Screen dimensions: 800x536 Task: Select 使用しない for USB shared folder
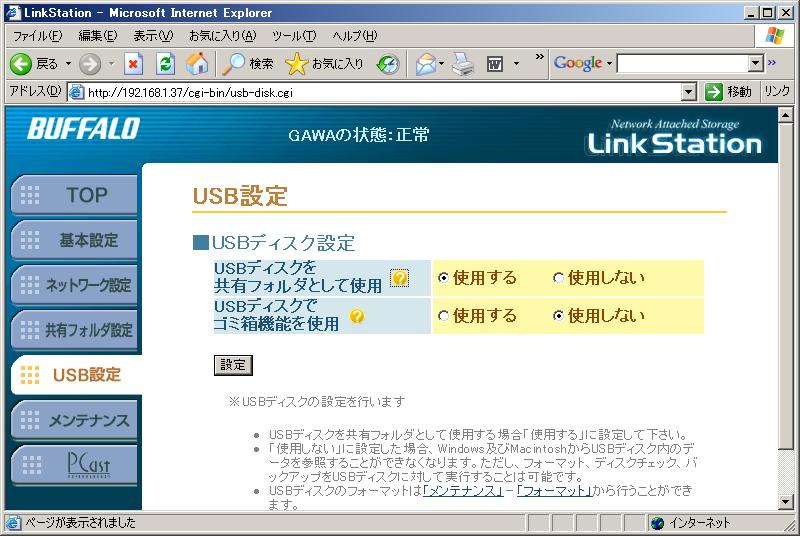[559, 278]
